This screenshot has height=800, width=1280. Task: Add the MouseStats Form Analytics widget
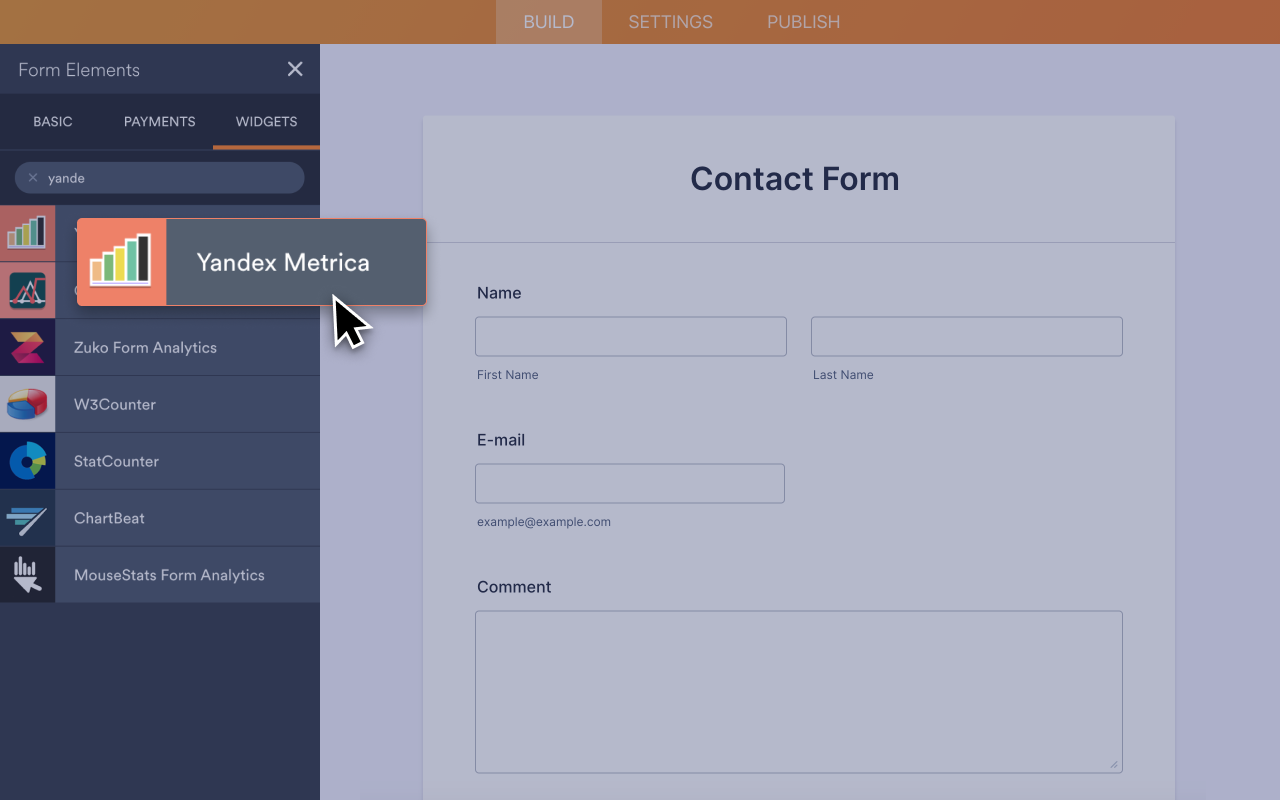[168, 575]
